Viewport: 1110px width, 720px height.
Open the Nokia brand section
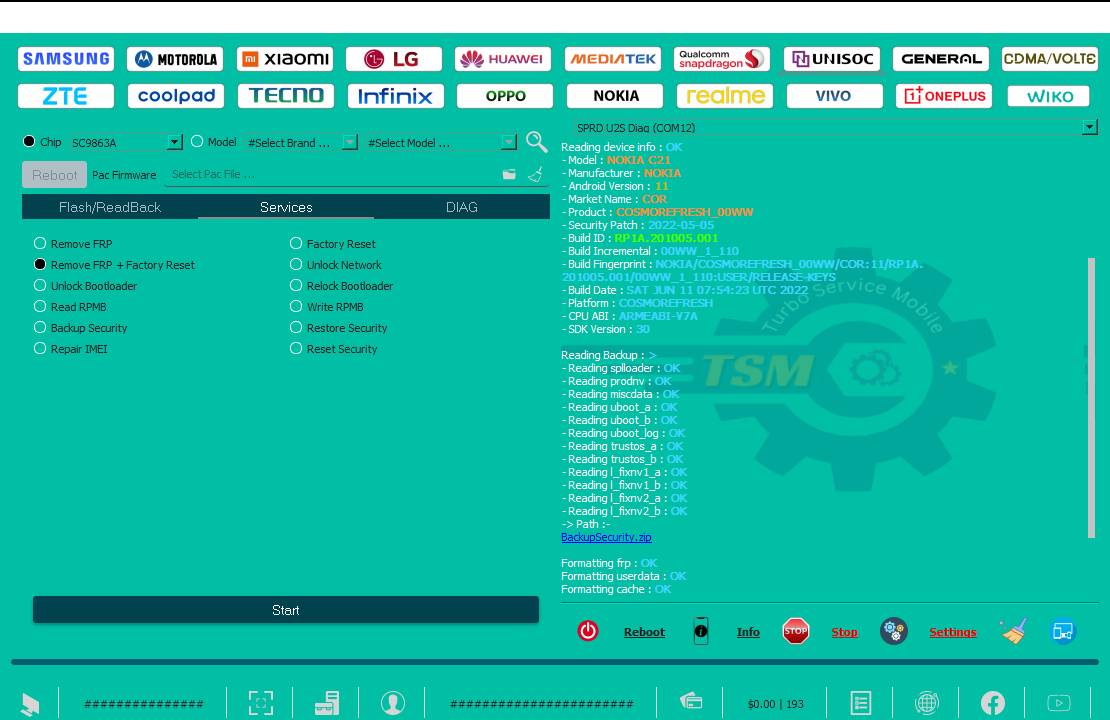tap(616, 96)
